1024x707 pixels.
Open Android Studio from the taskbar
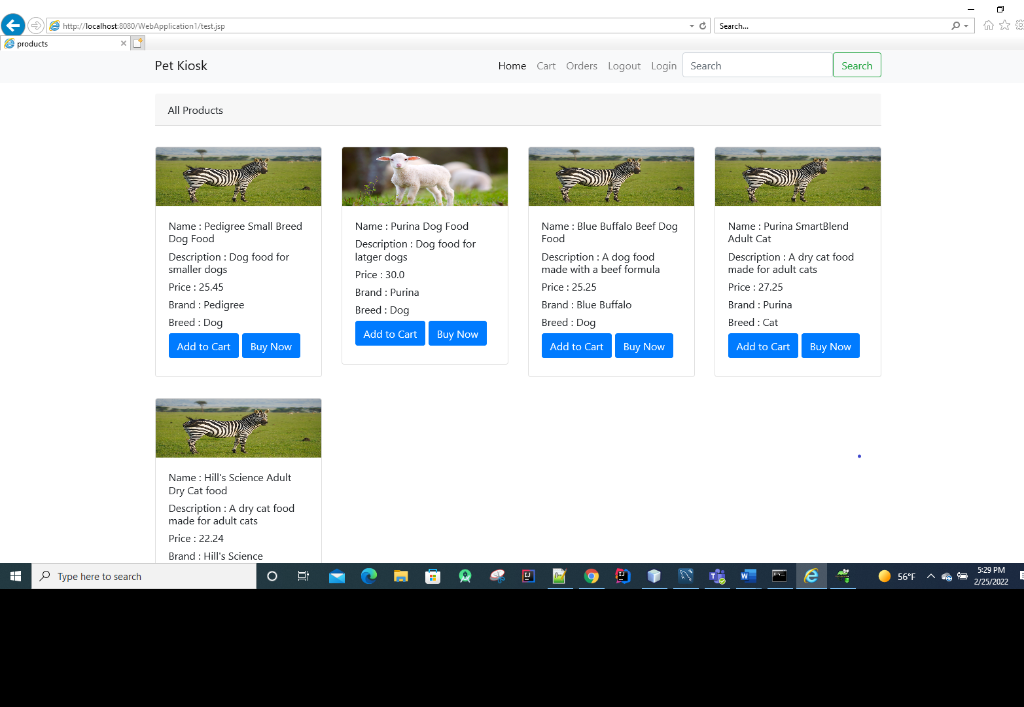[x=465, y=576]
